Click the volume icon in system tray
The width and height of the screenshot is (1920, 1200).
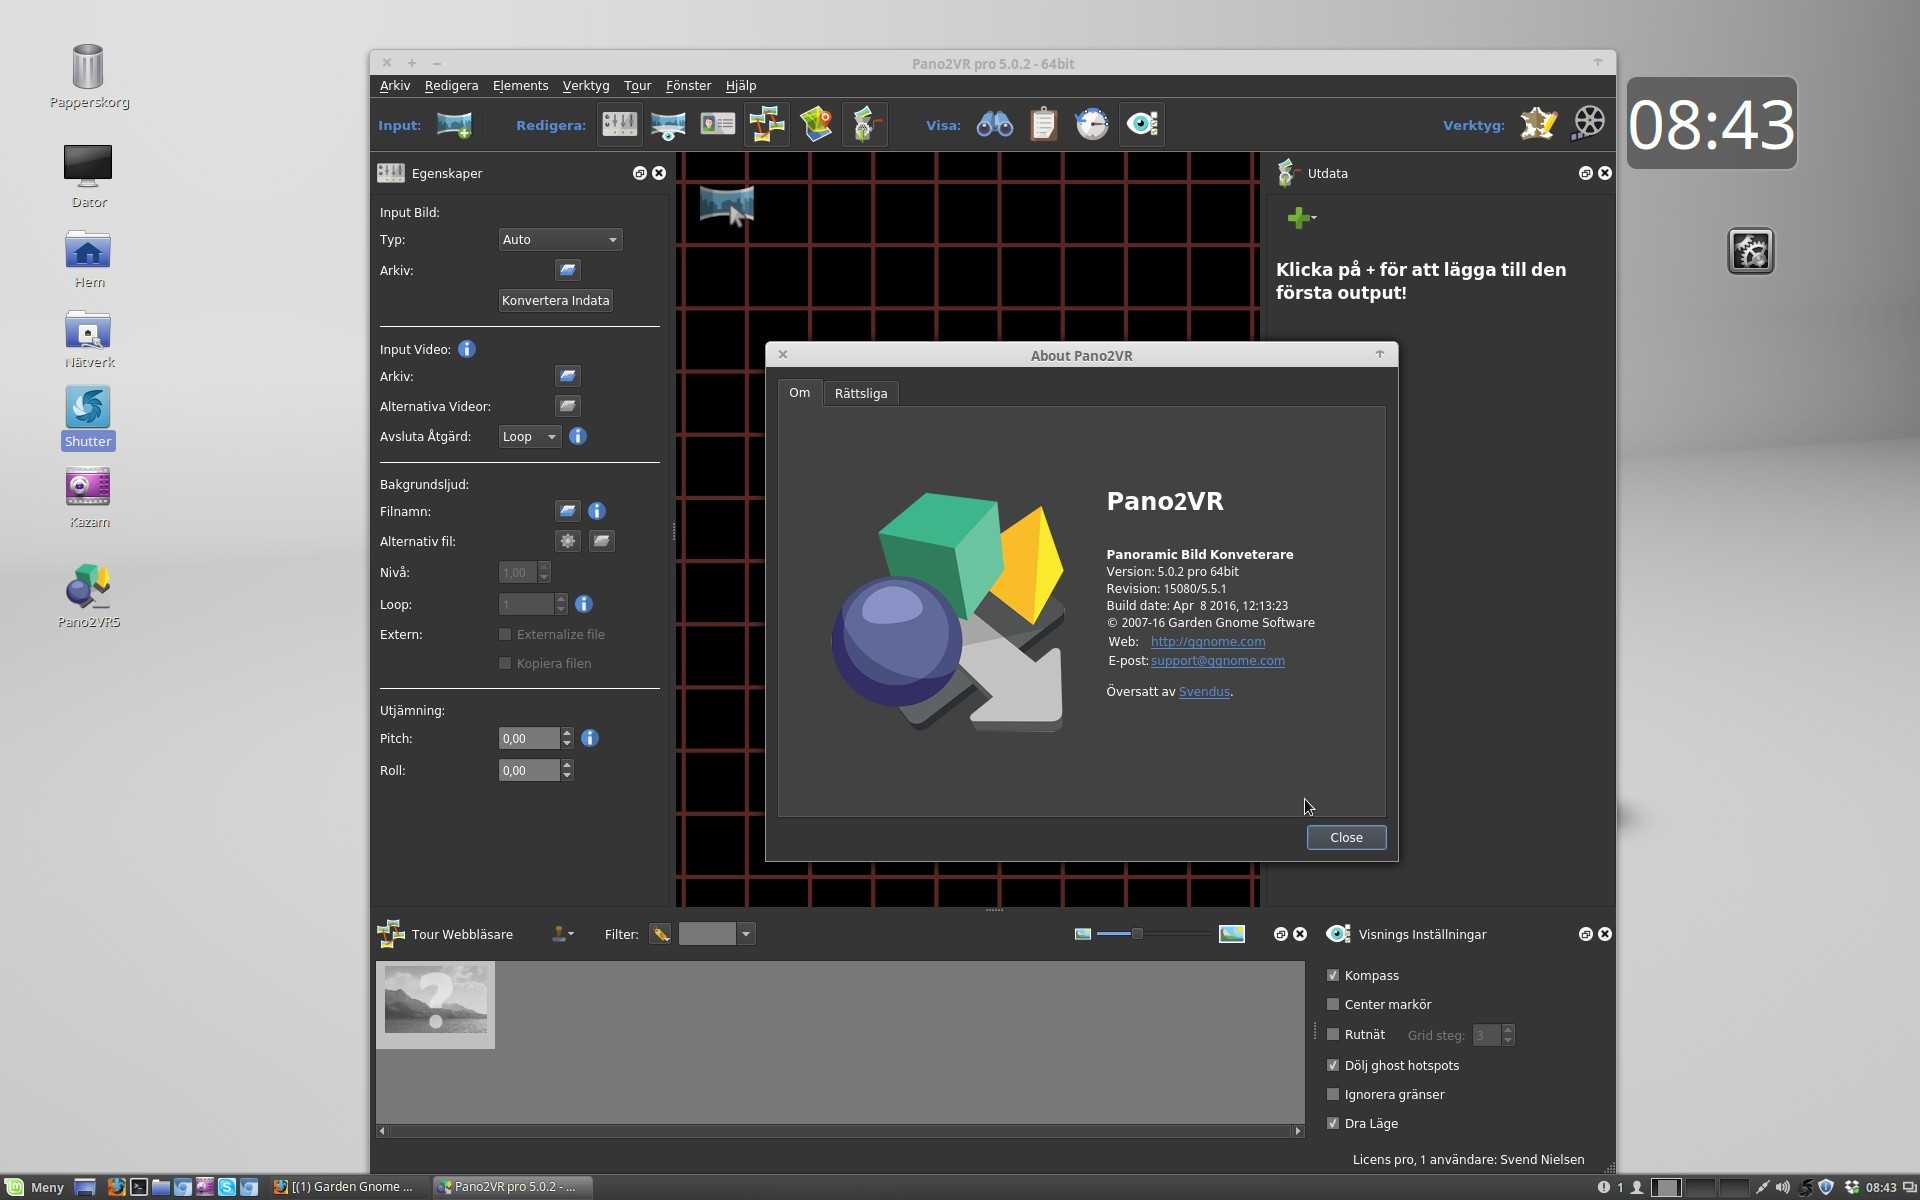(x=1783, y=1187)
